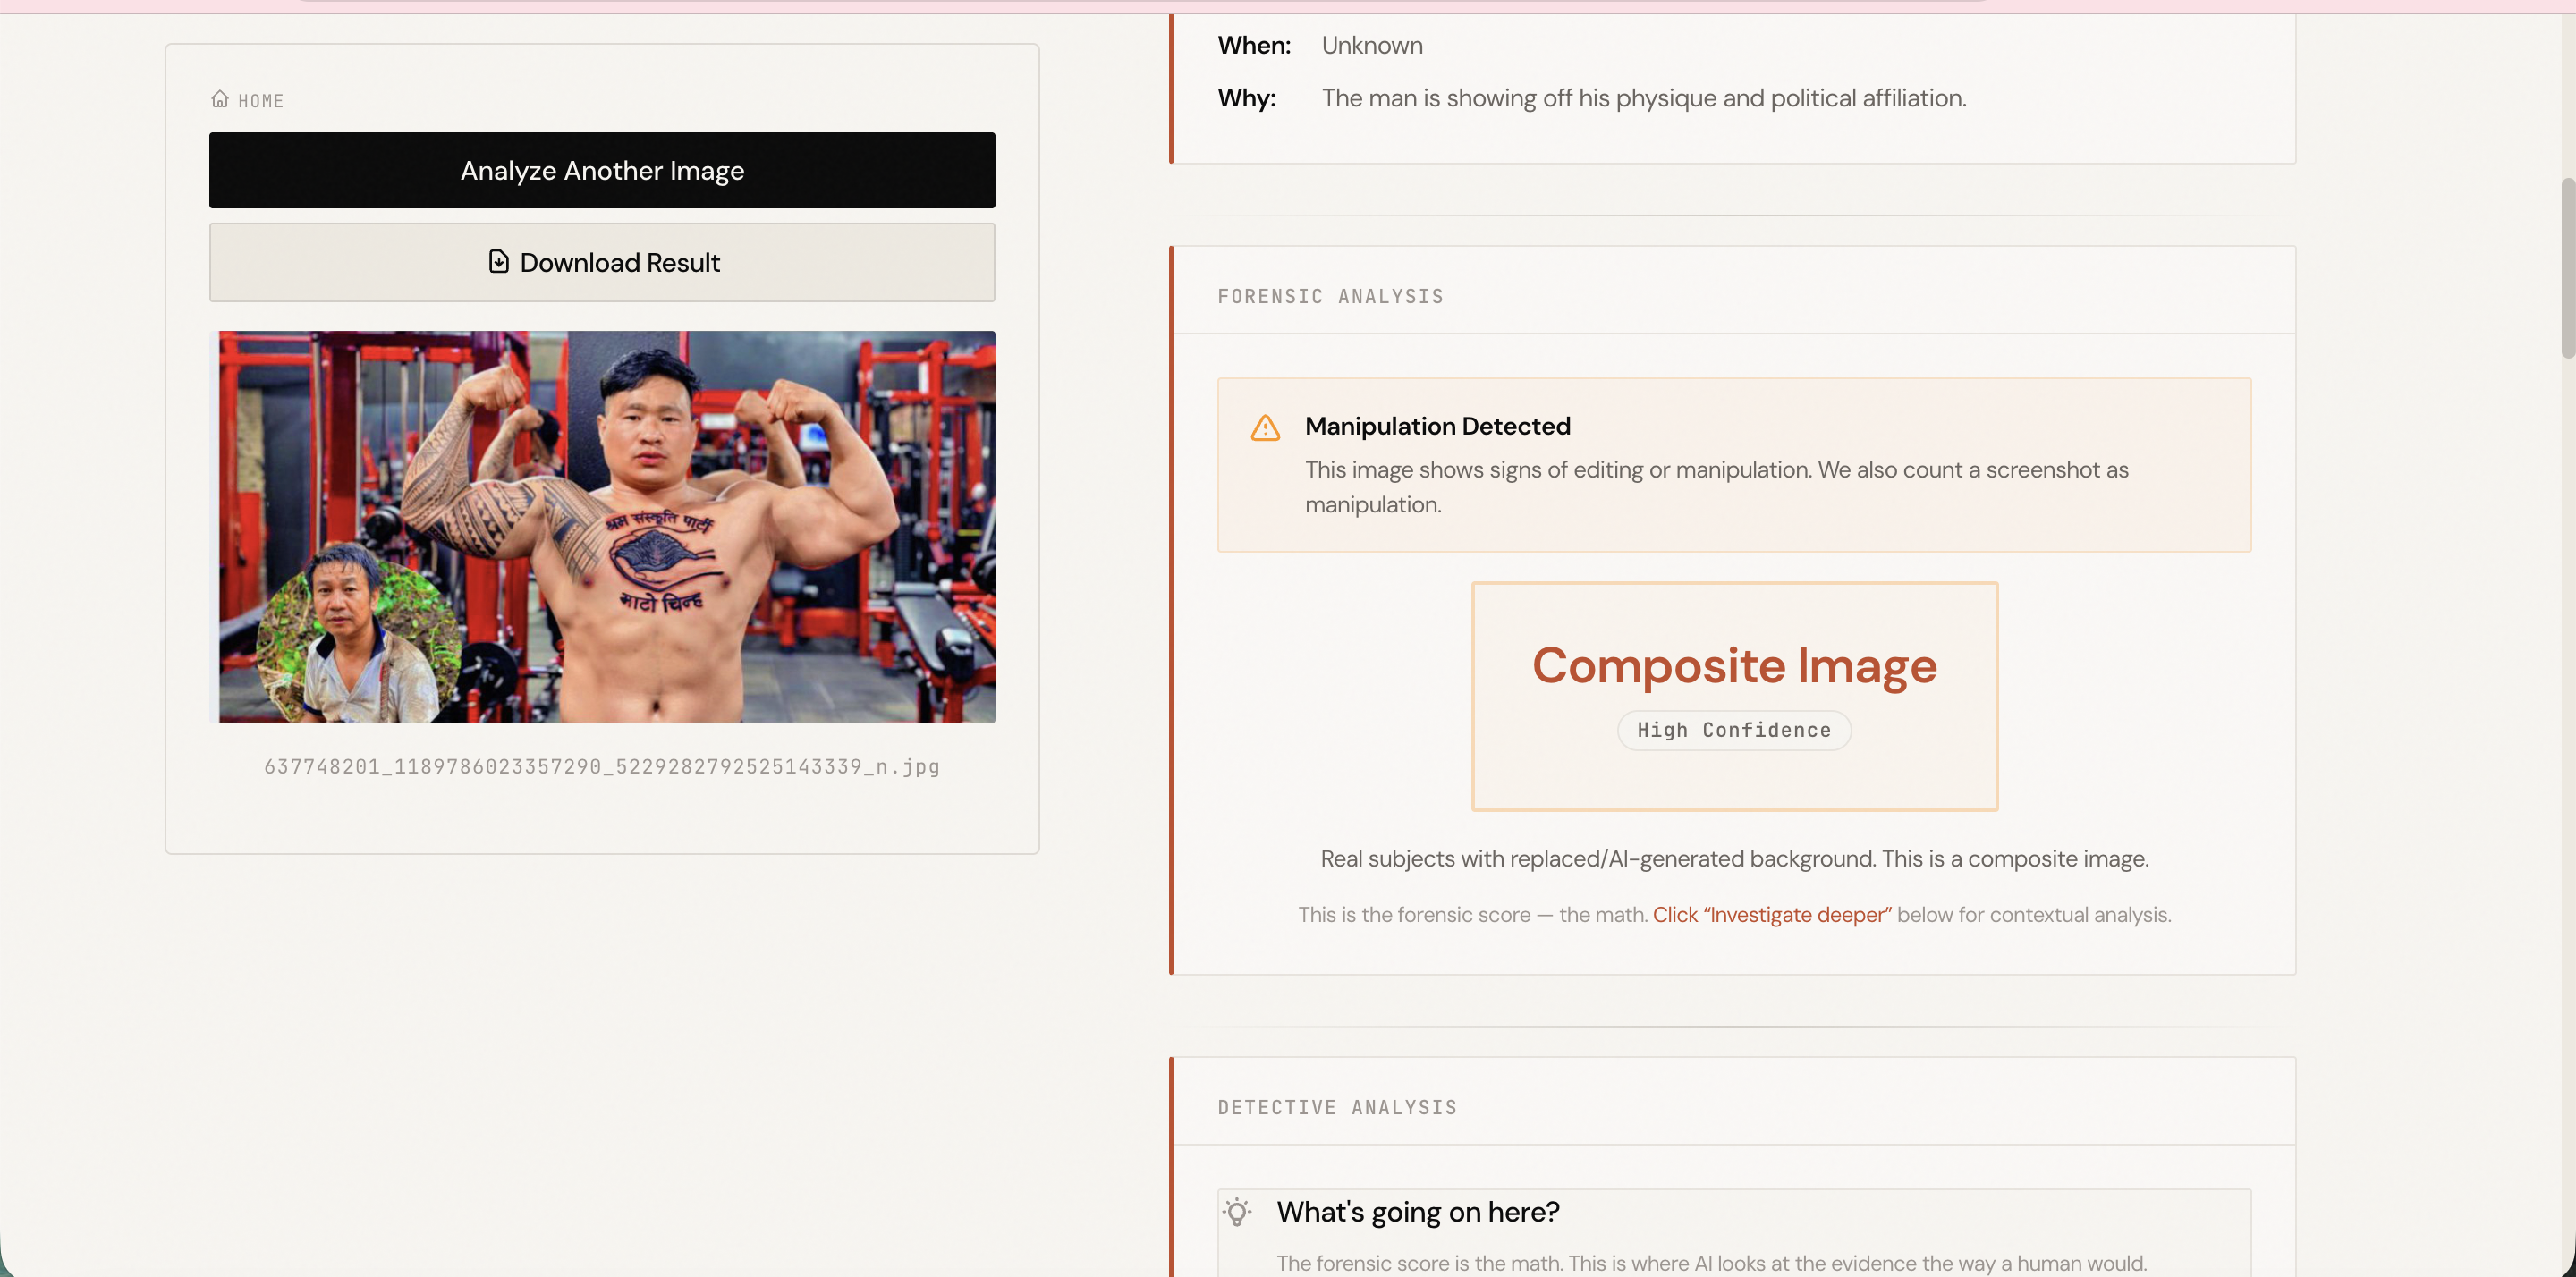
Task: Click the What's going on here heading
Action: pos(1417,1211)
